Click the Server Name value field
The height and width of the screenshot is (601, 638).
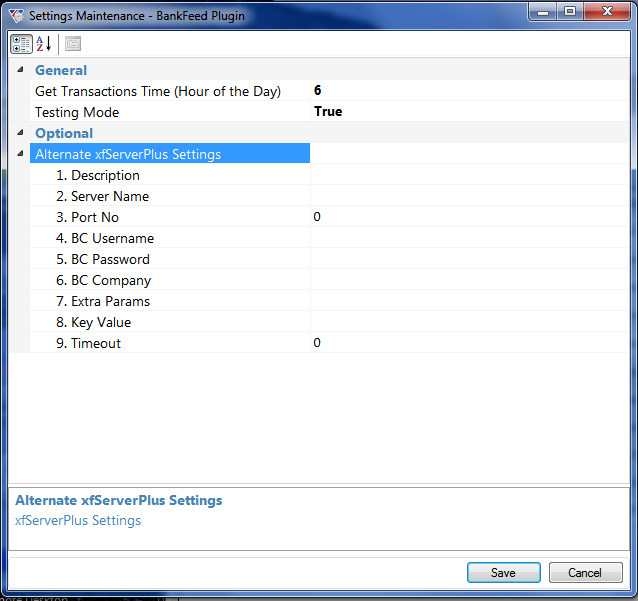470,196
